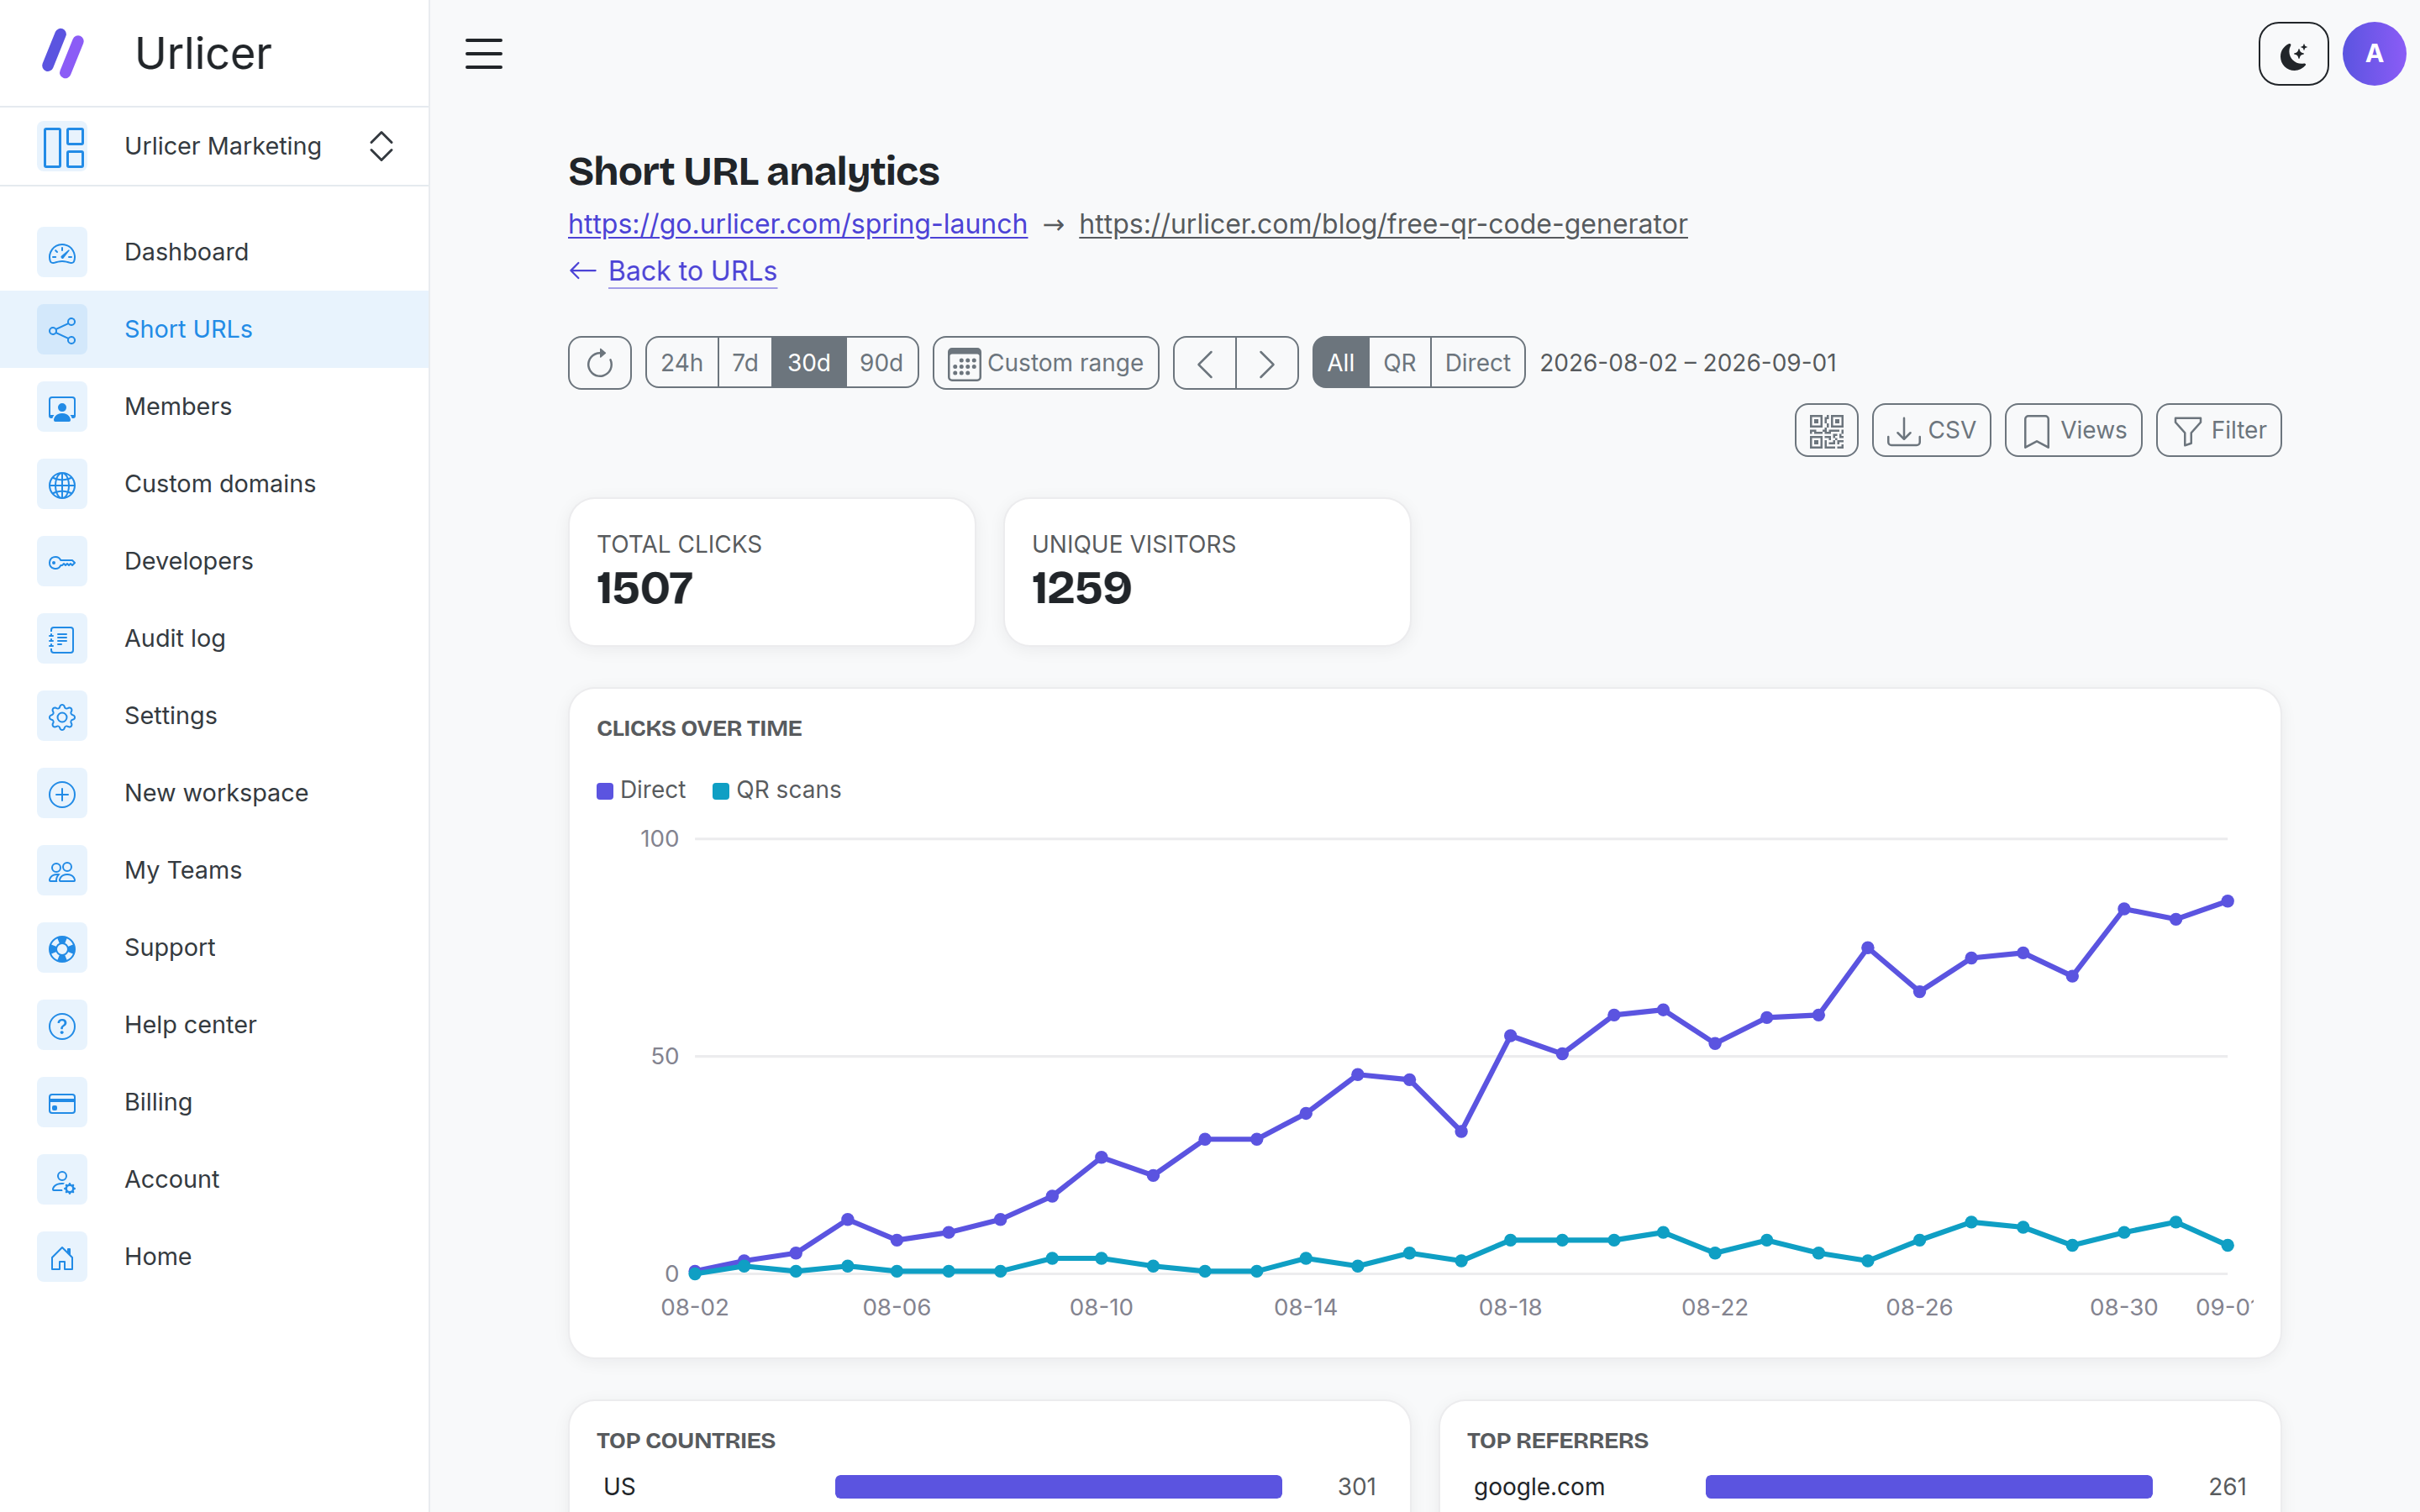Click the My Teams people icon
The image size is (2420, 1512).
62,870
